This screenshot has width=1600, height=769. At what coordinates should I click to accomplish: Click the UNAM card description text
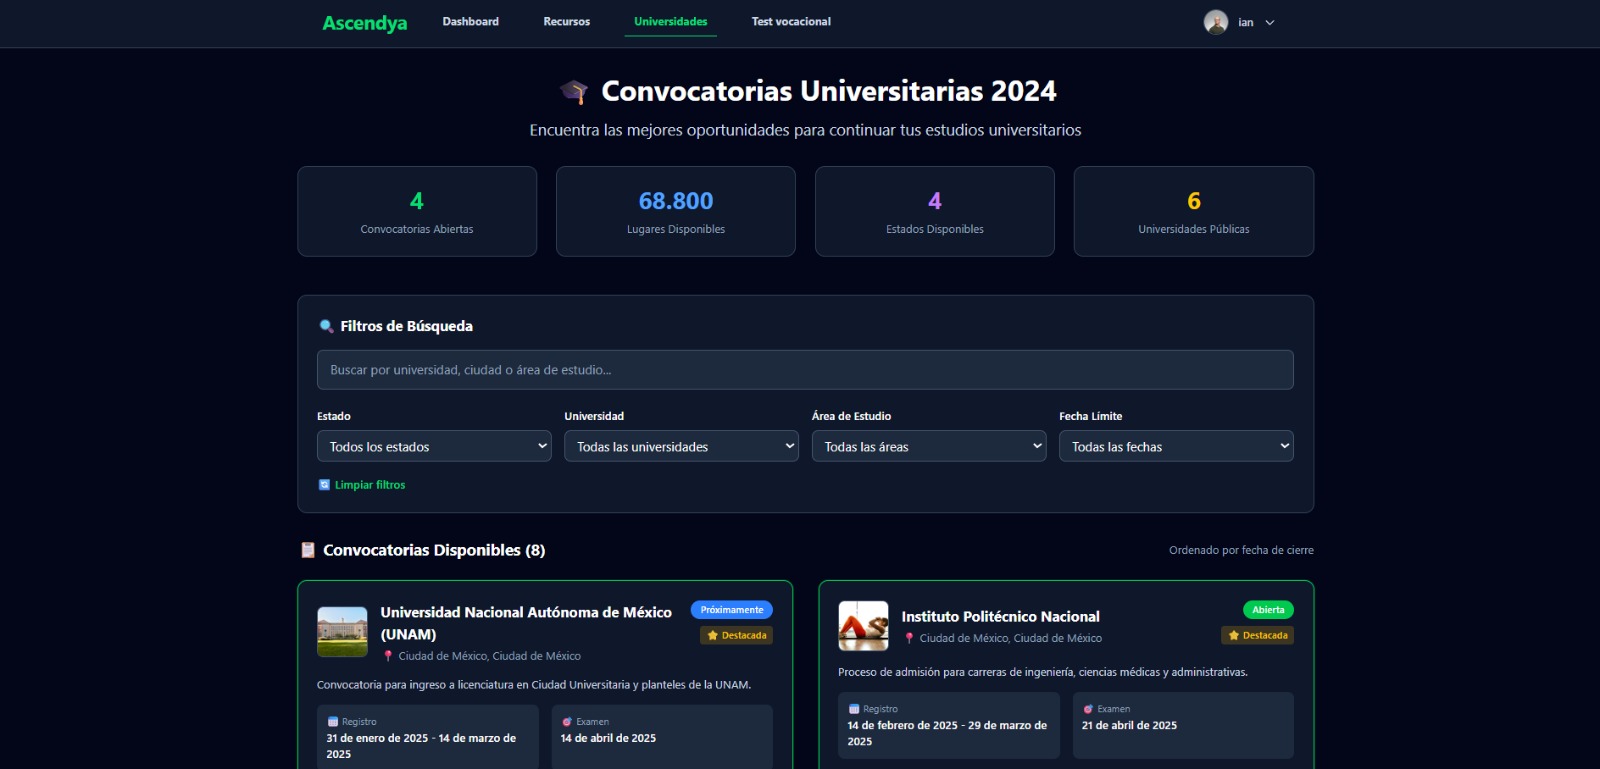pos(534,685)
